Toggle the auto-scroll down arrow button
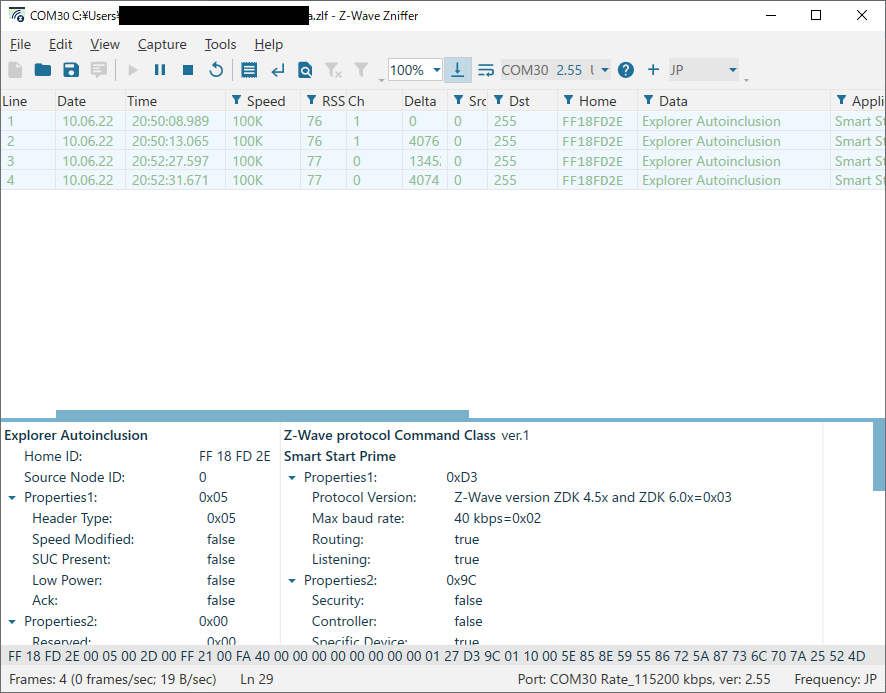 [458, 70]
